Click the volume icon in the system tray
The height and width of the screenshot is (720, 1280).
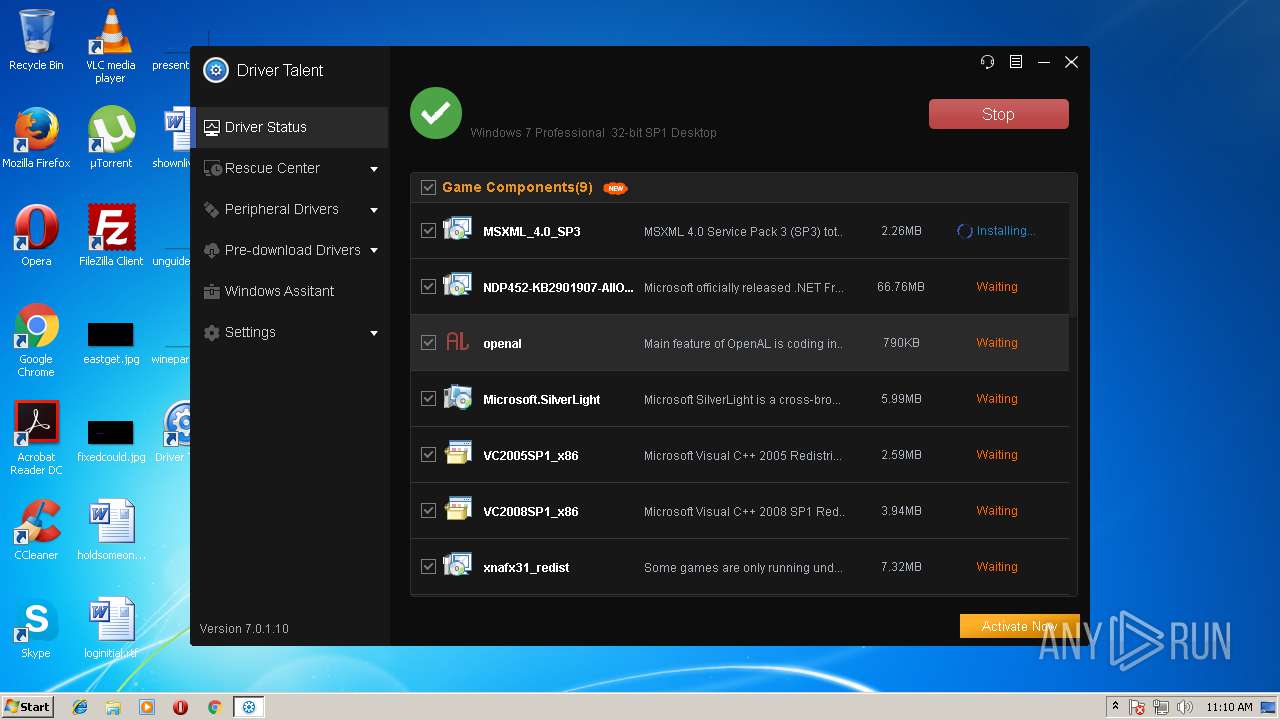[x=1184, y=707]
